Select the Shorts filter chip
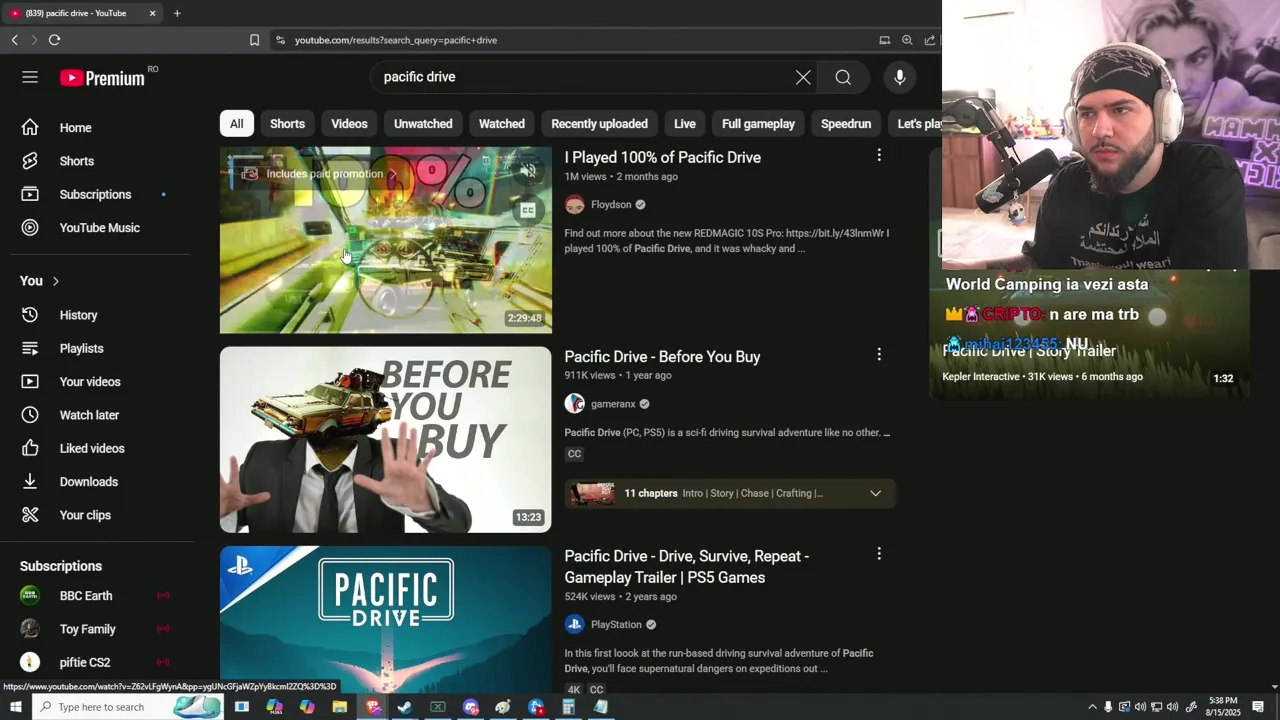Viewport: 1280px width, 720px height. coord(287,124)
